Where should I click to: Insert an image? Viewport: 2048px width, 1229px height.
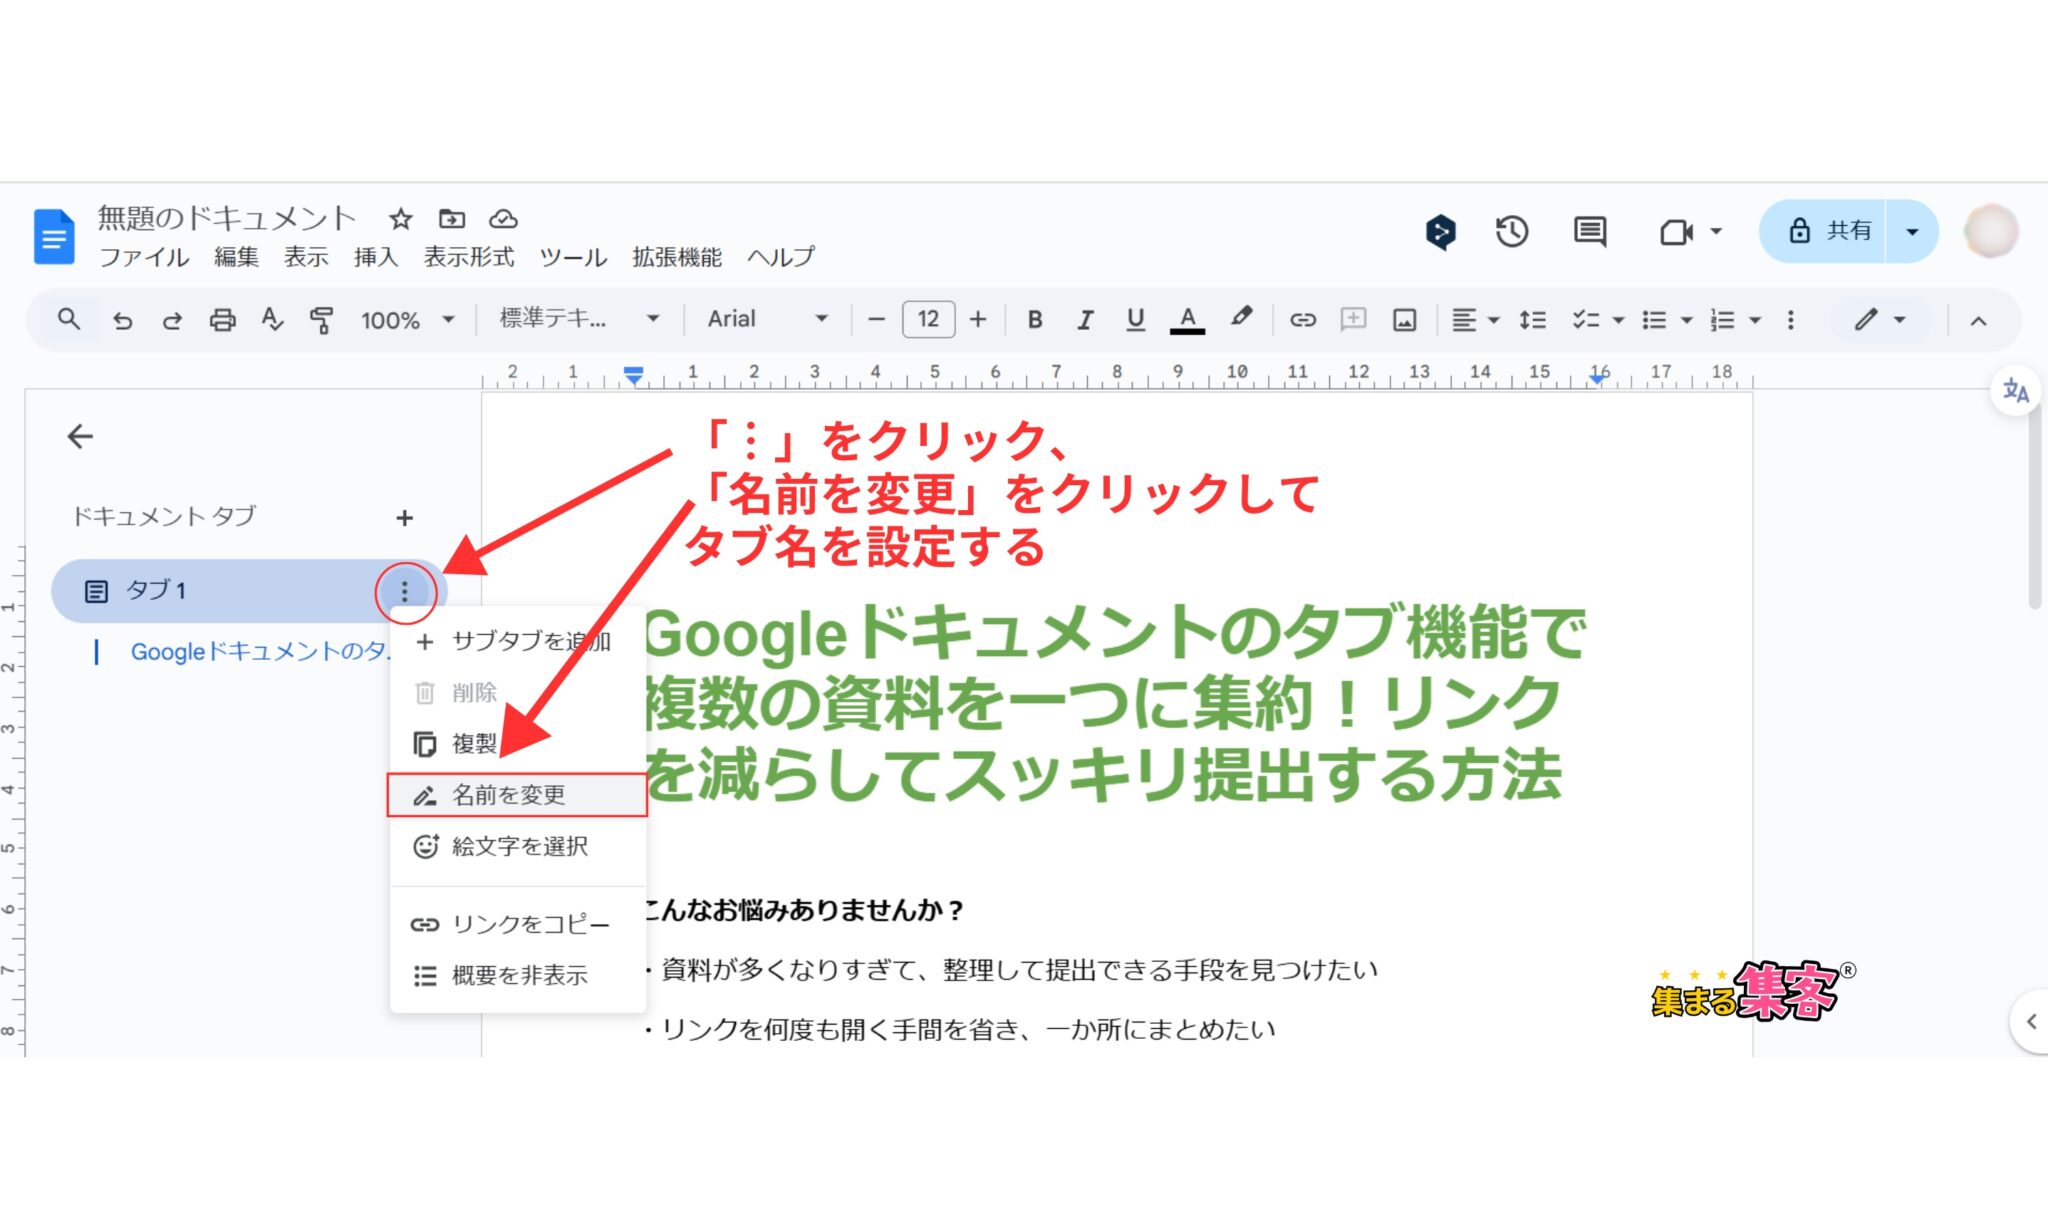coord(1404,320)
